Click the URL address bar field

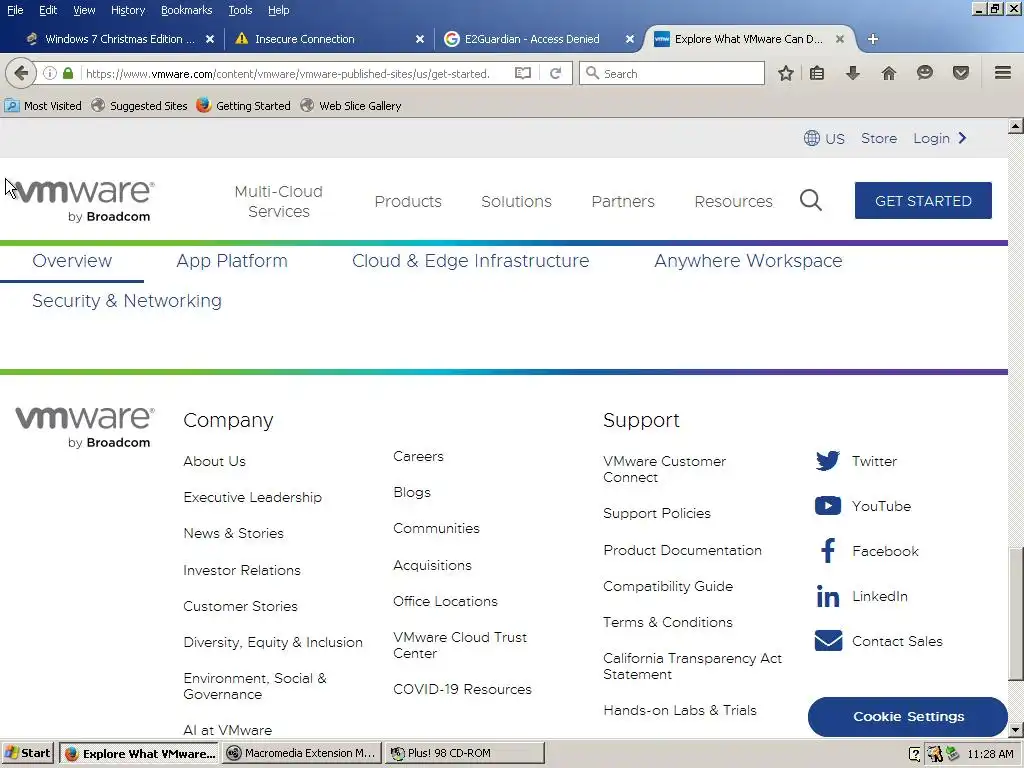(x=287, y=74)
